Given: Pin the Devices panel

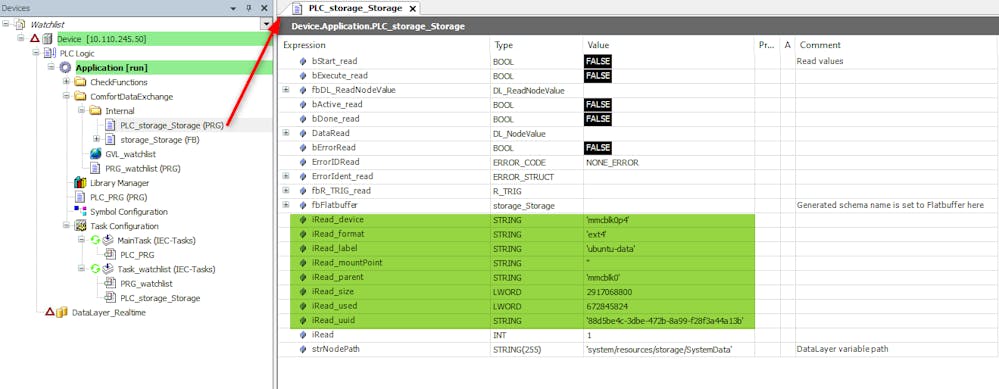Looking at the screenshot, I should point(248,8).
